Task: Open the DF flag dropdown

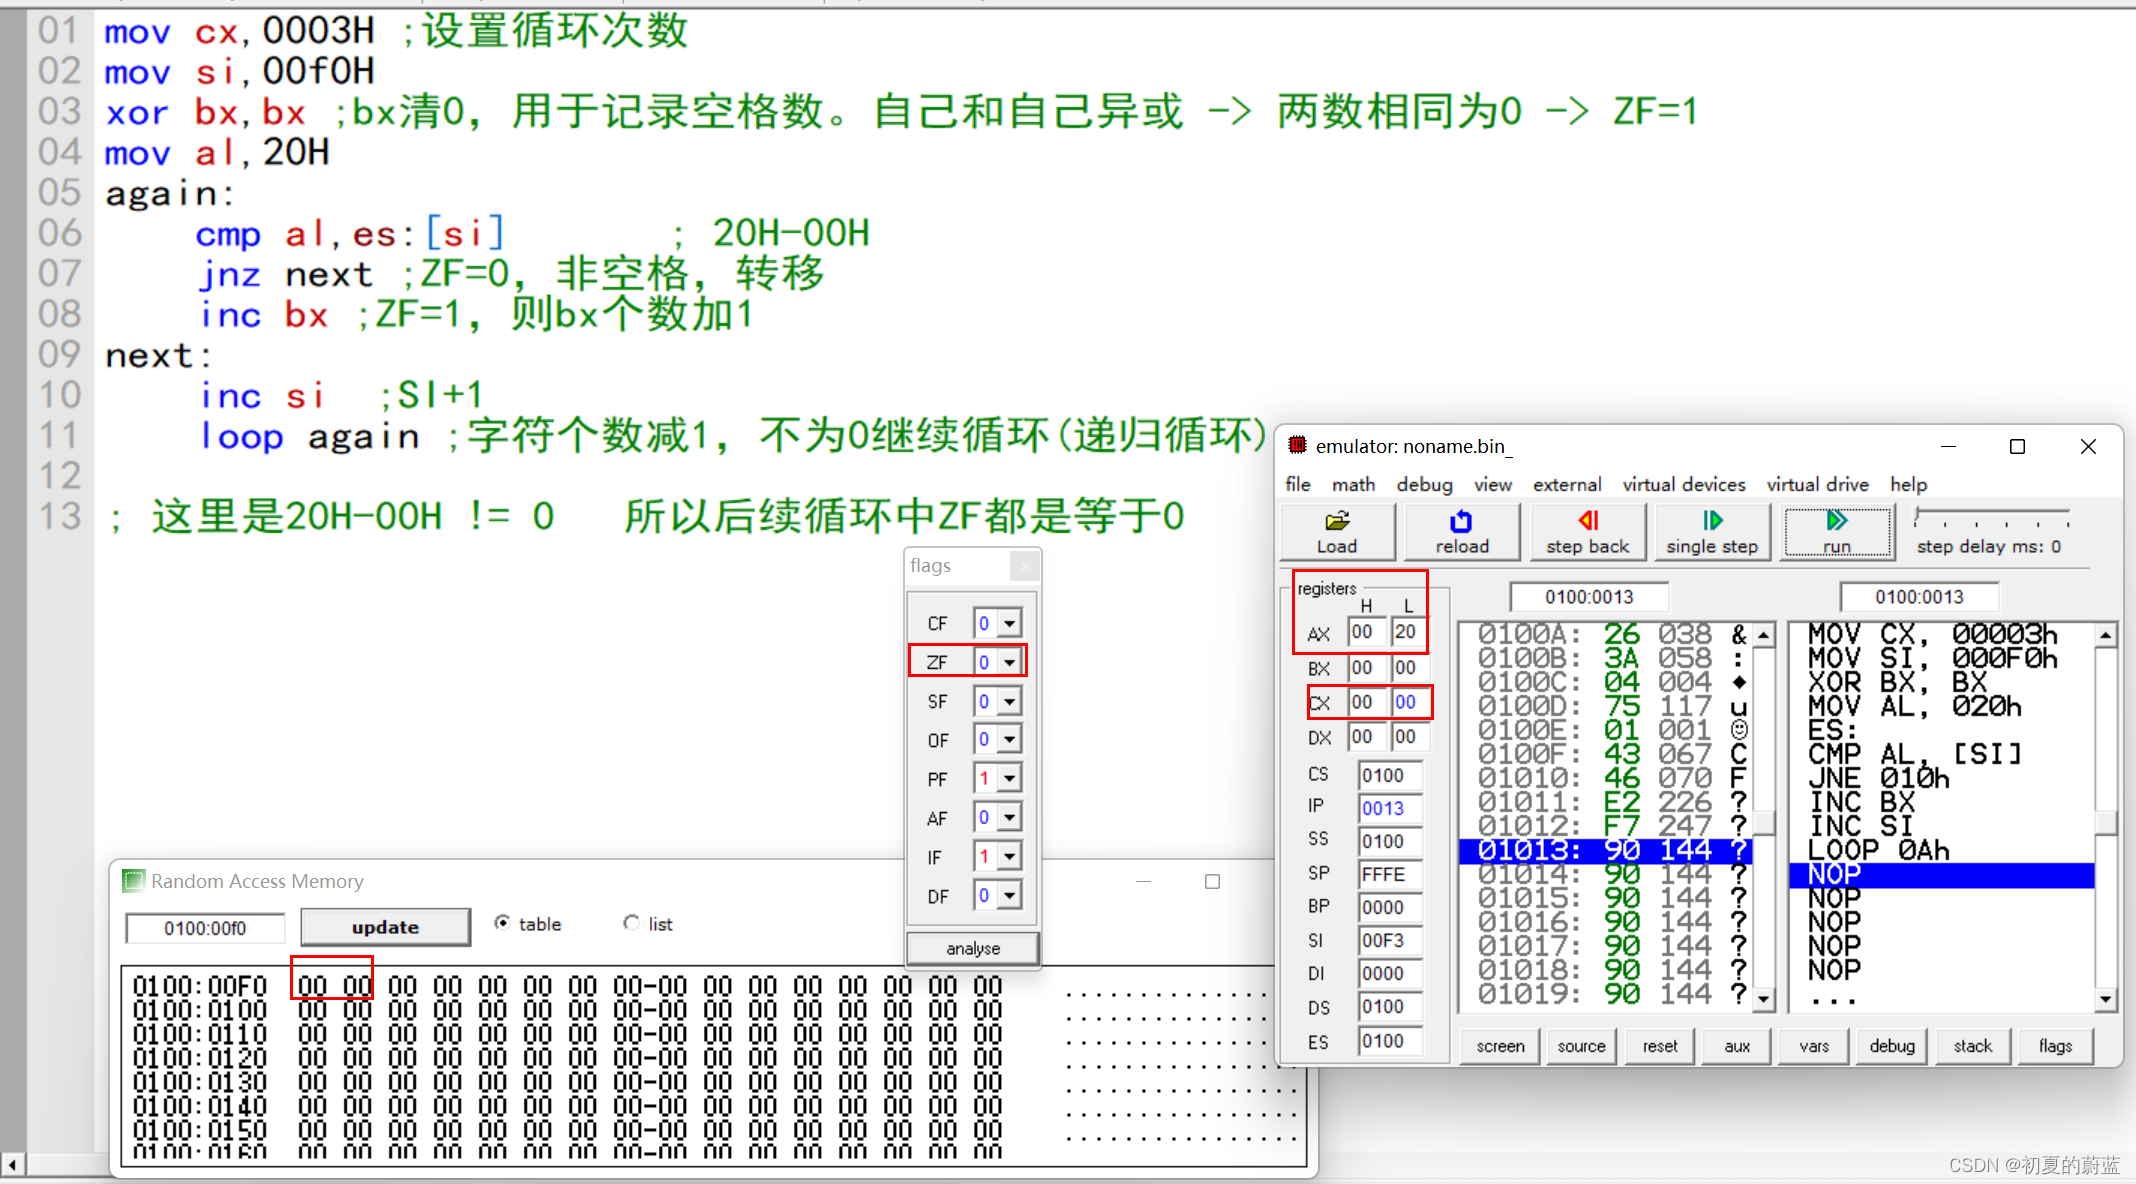Action: [1010, 896]
